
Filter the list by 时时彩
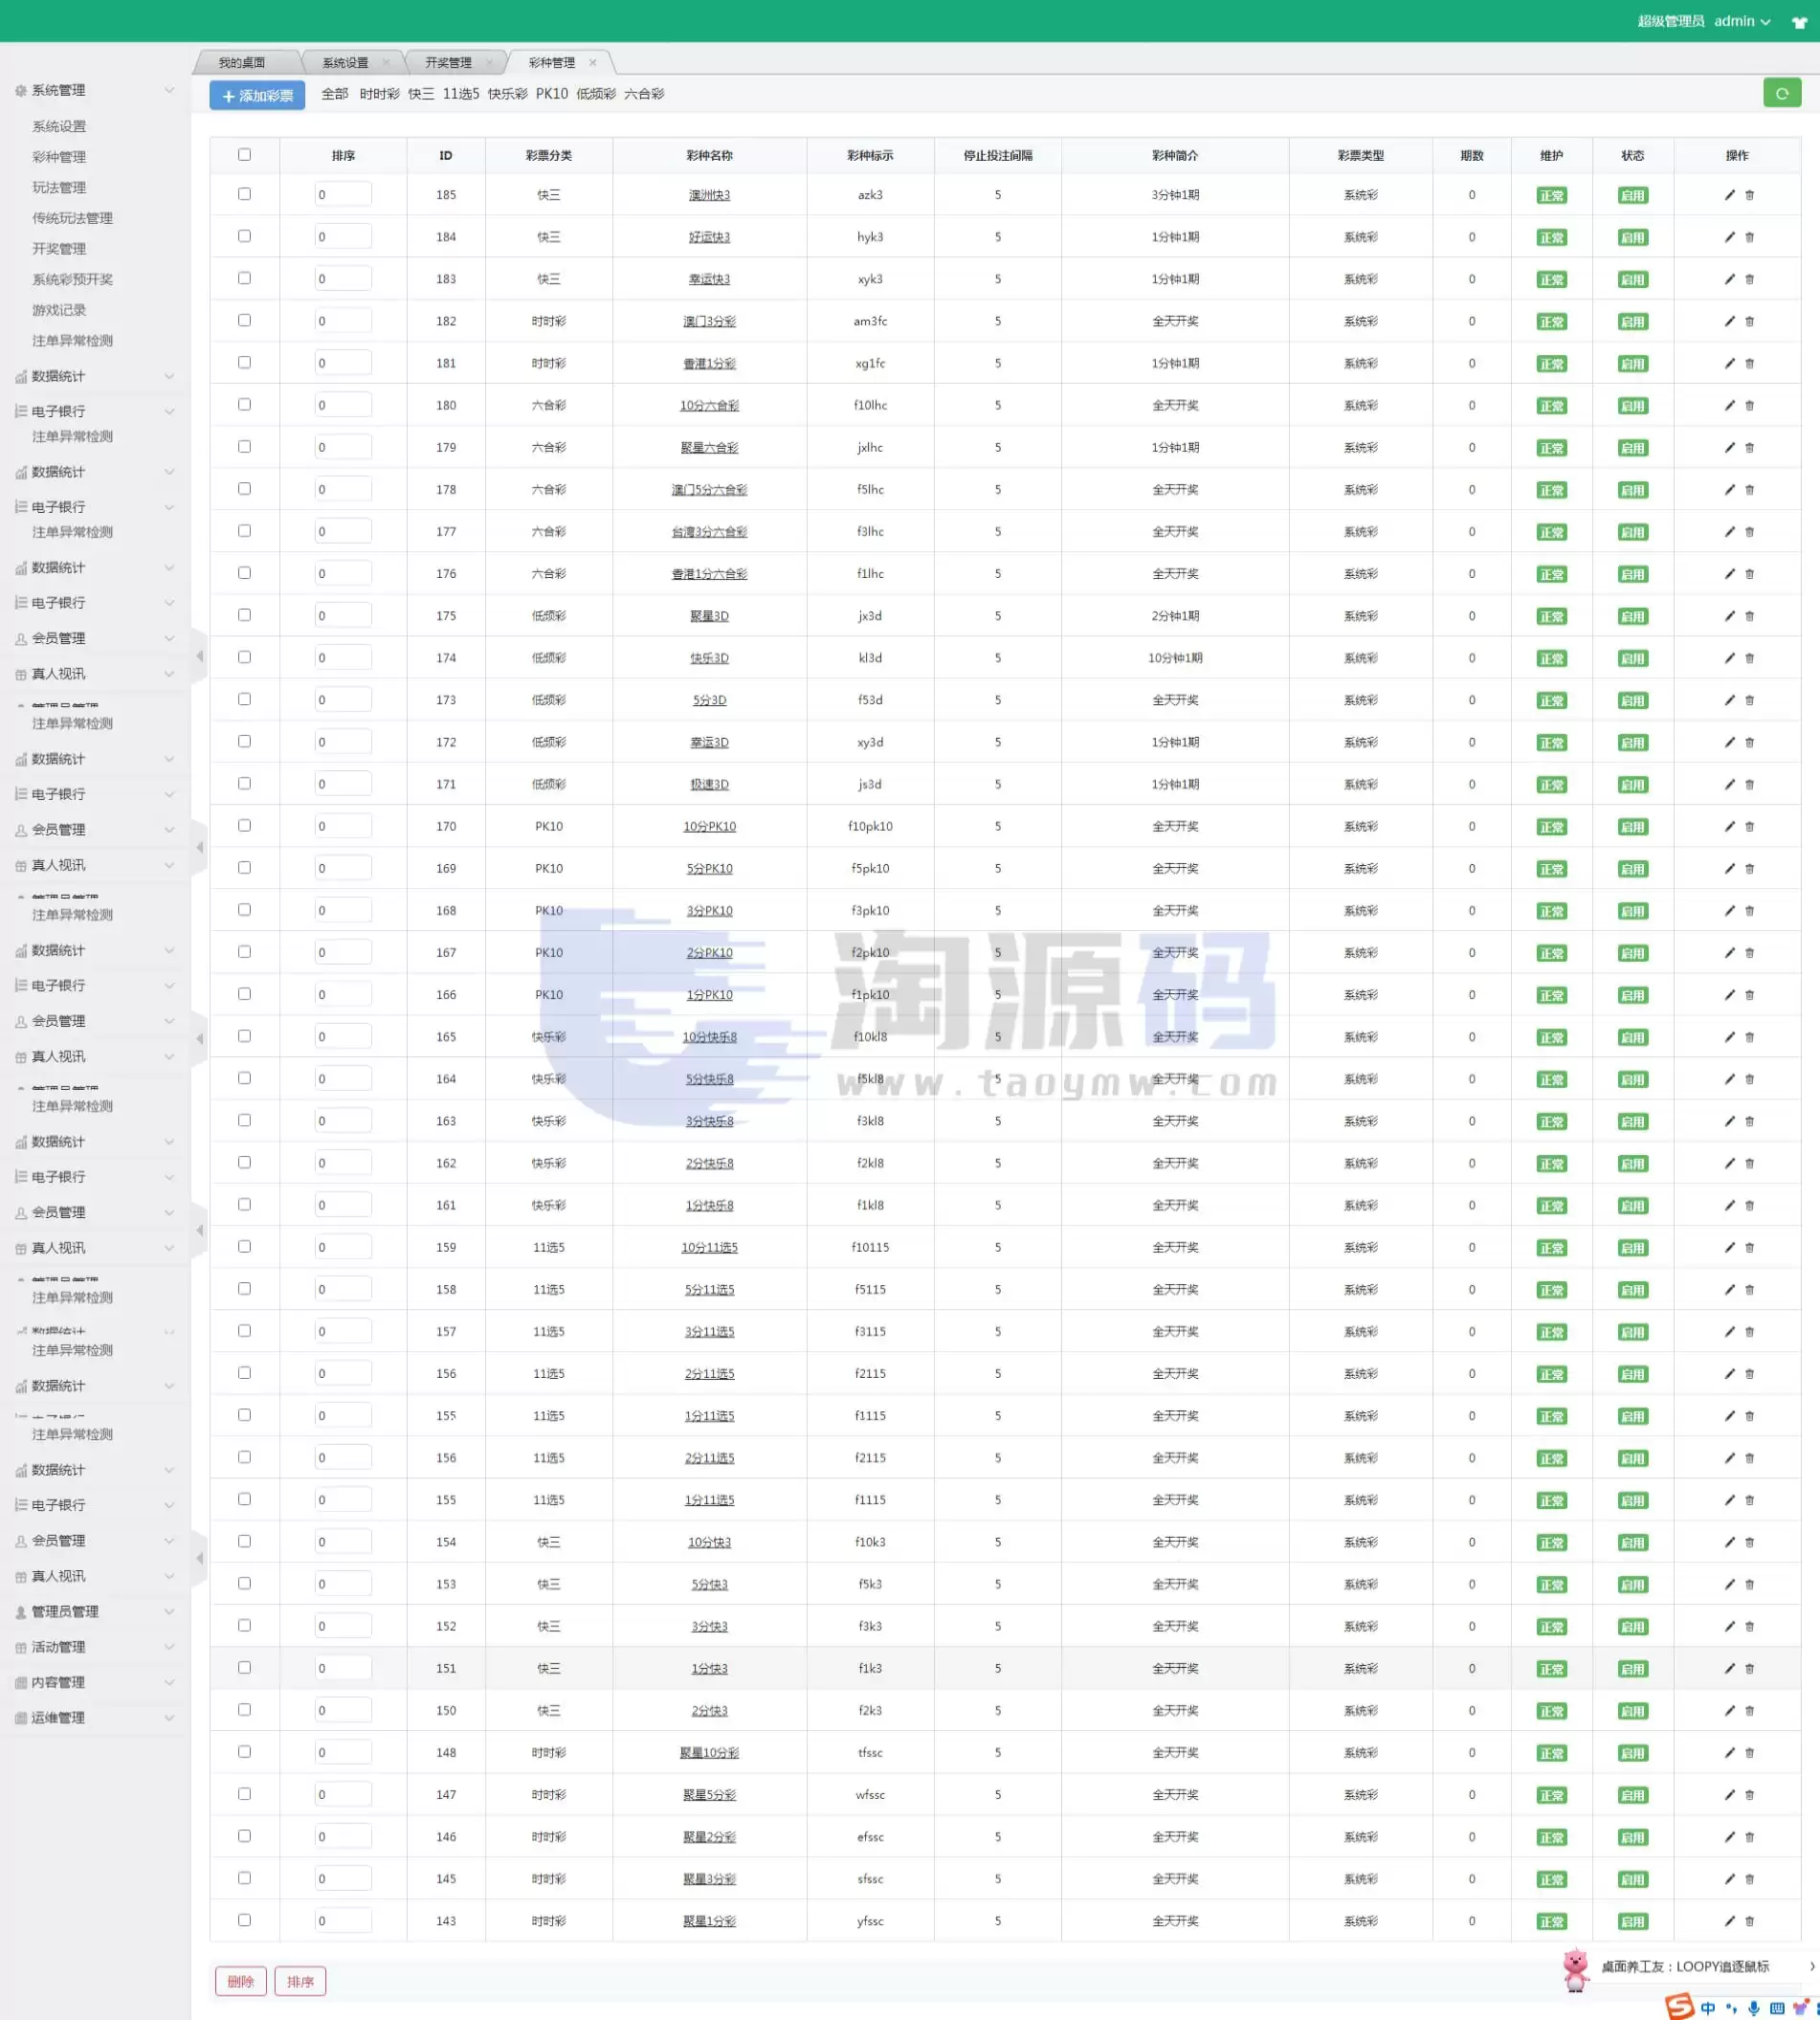point(379,94)
